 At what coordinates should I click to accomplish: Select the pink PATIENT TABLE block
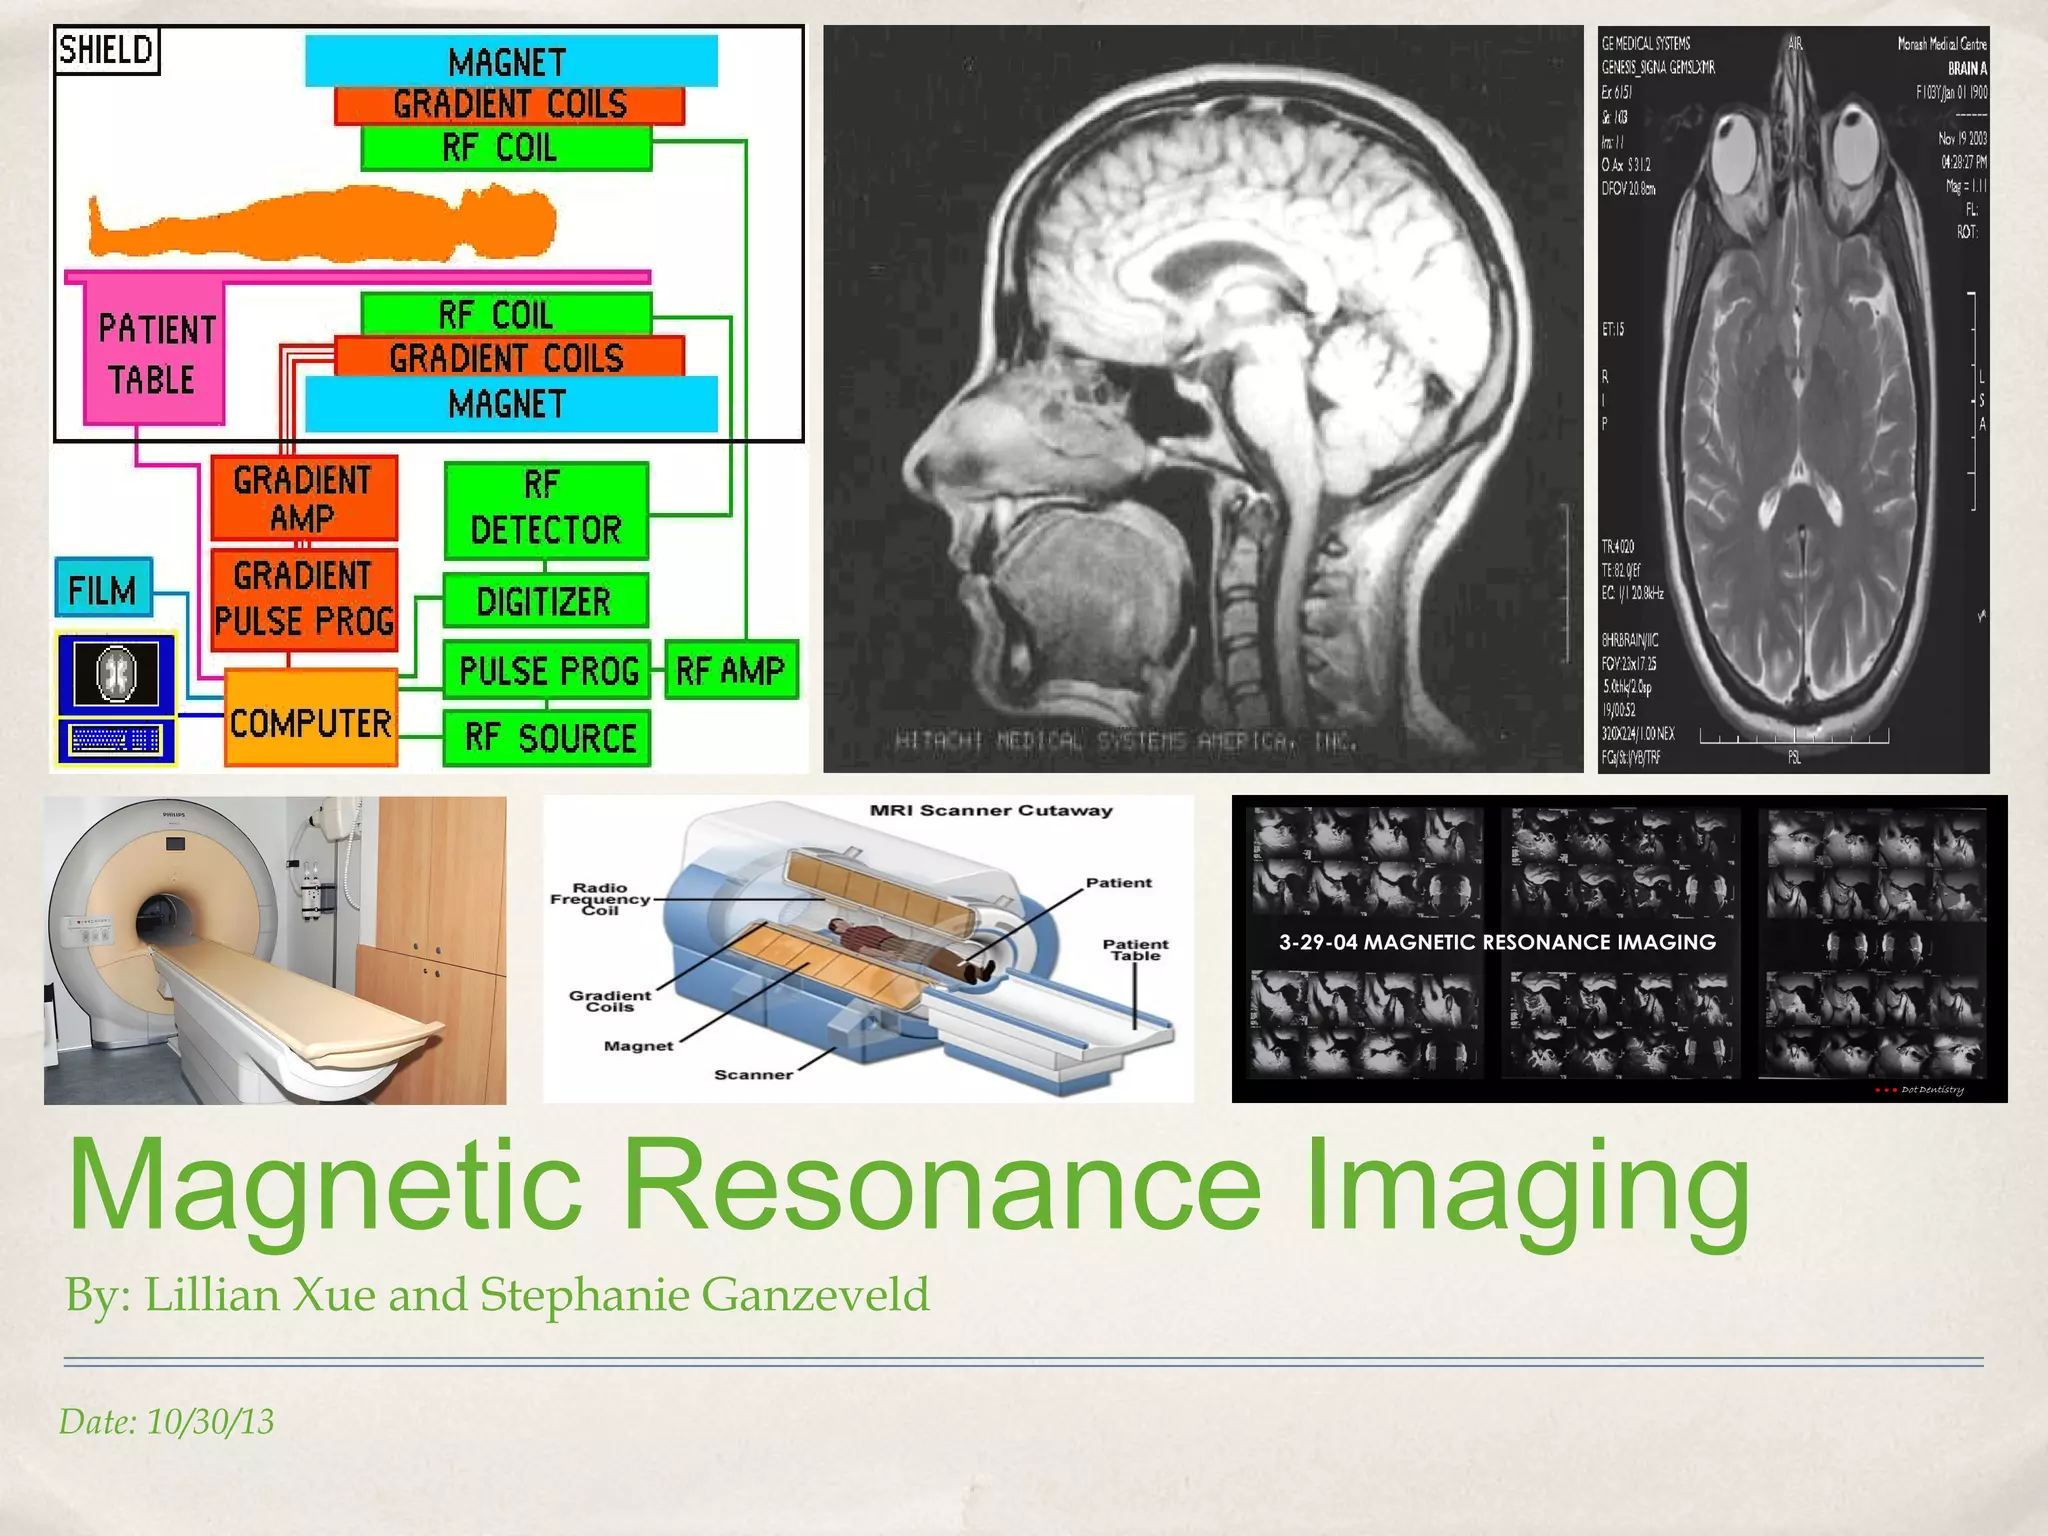pos(154,354)
